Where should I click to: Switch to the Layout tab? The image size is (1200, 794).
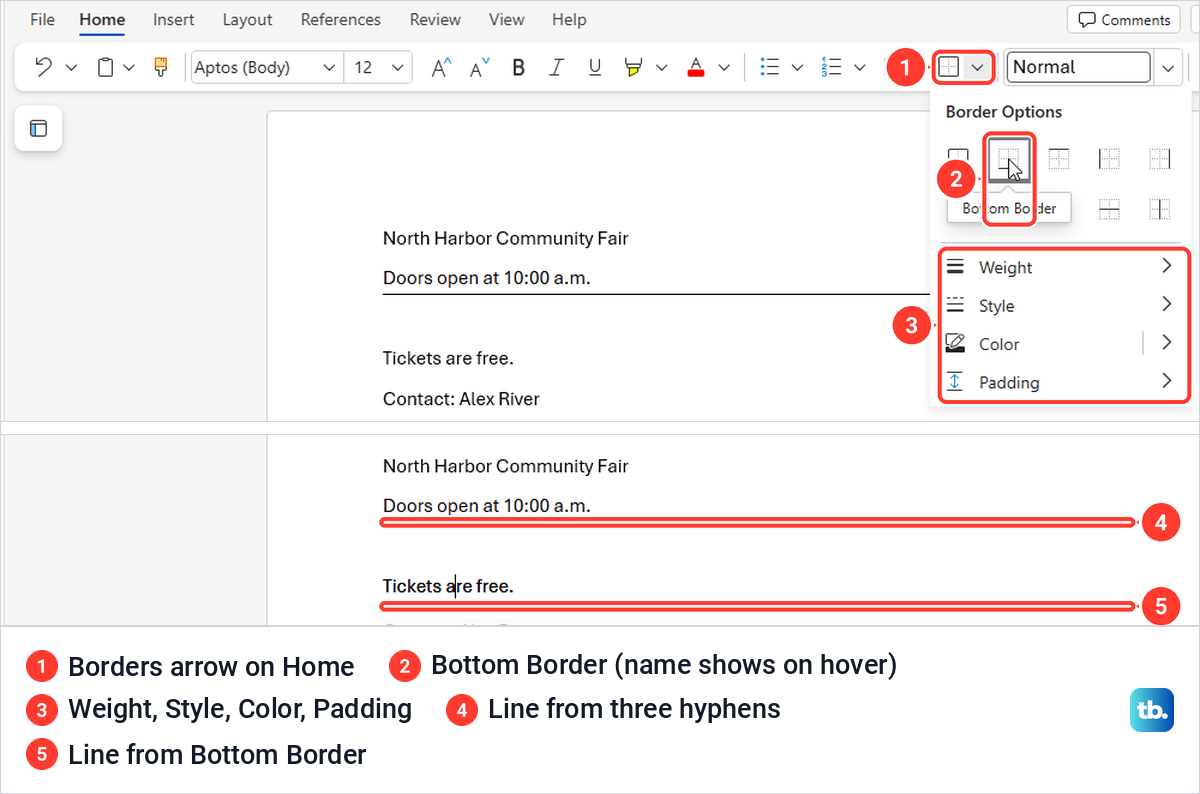(247, 19)
